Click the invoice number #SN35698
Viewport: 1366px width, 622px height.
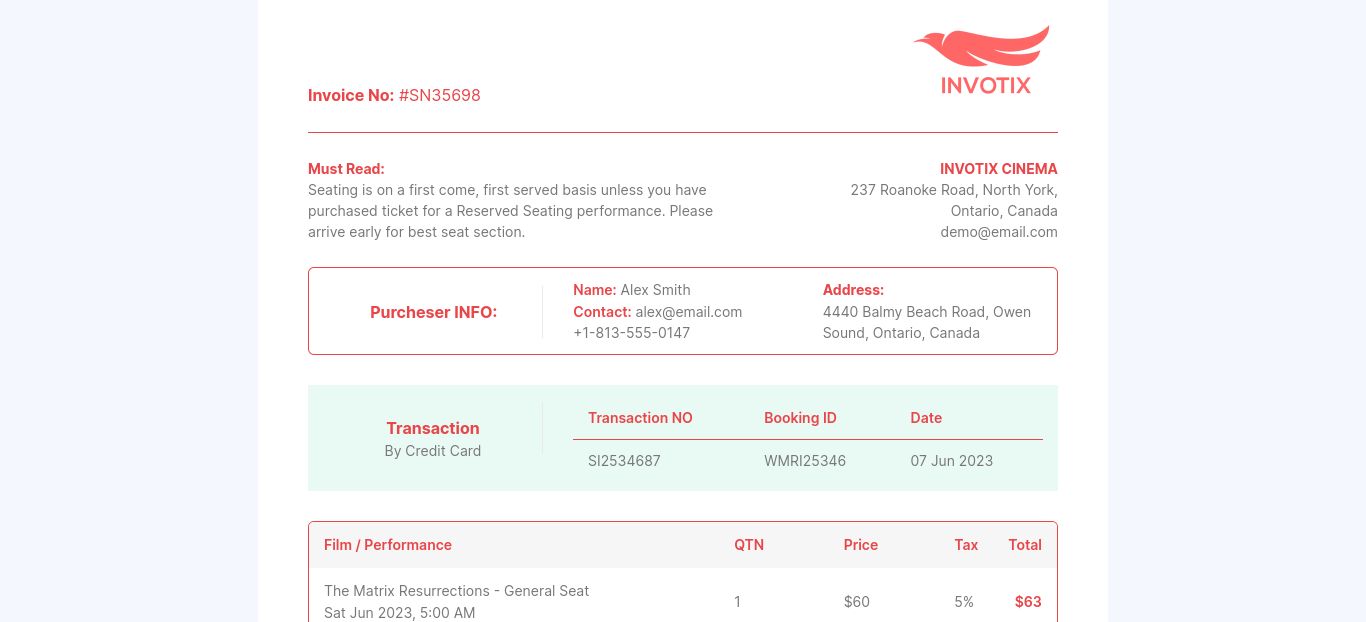click(x=440, y=96)
